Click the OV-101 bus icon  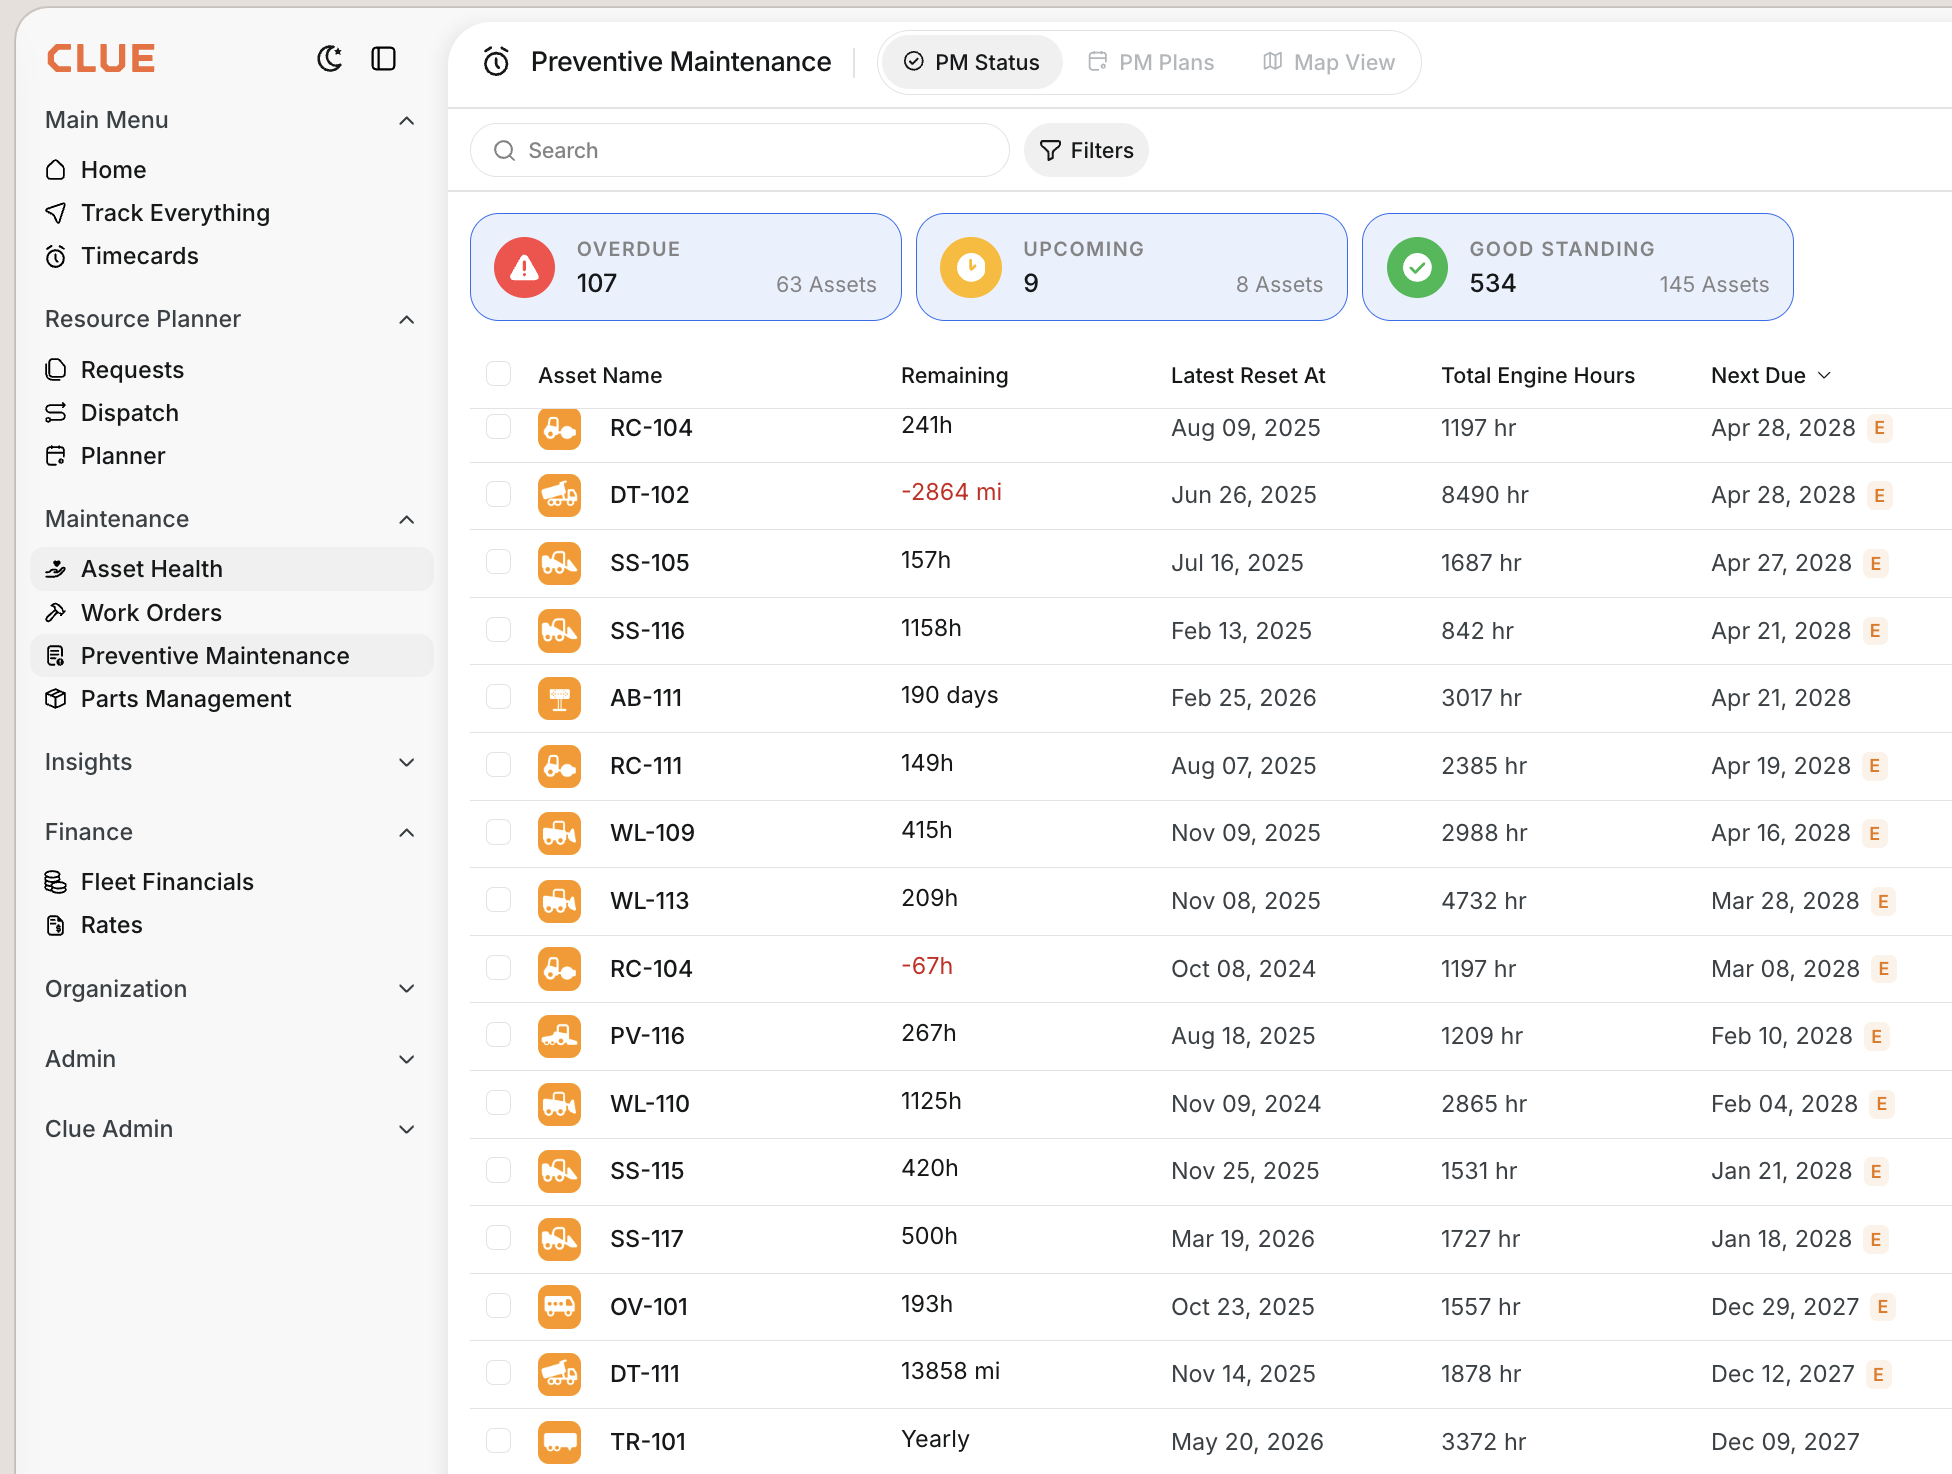[559, 1307]
